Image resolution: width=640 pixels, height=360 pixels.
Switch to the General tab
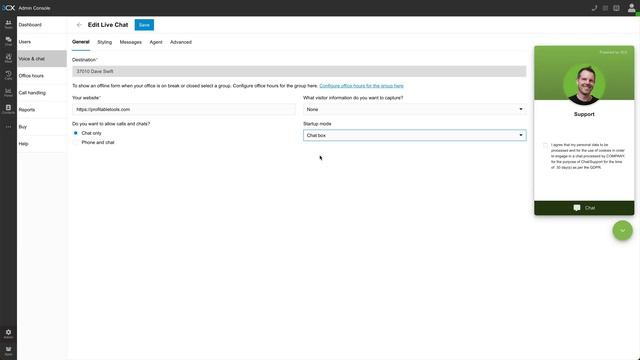81,42
